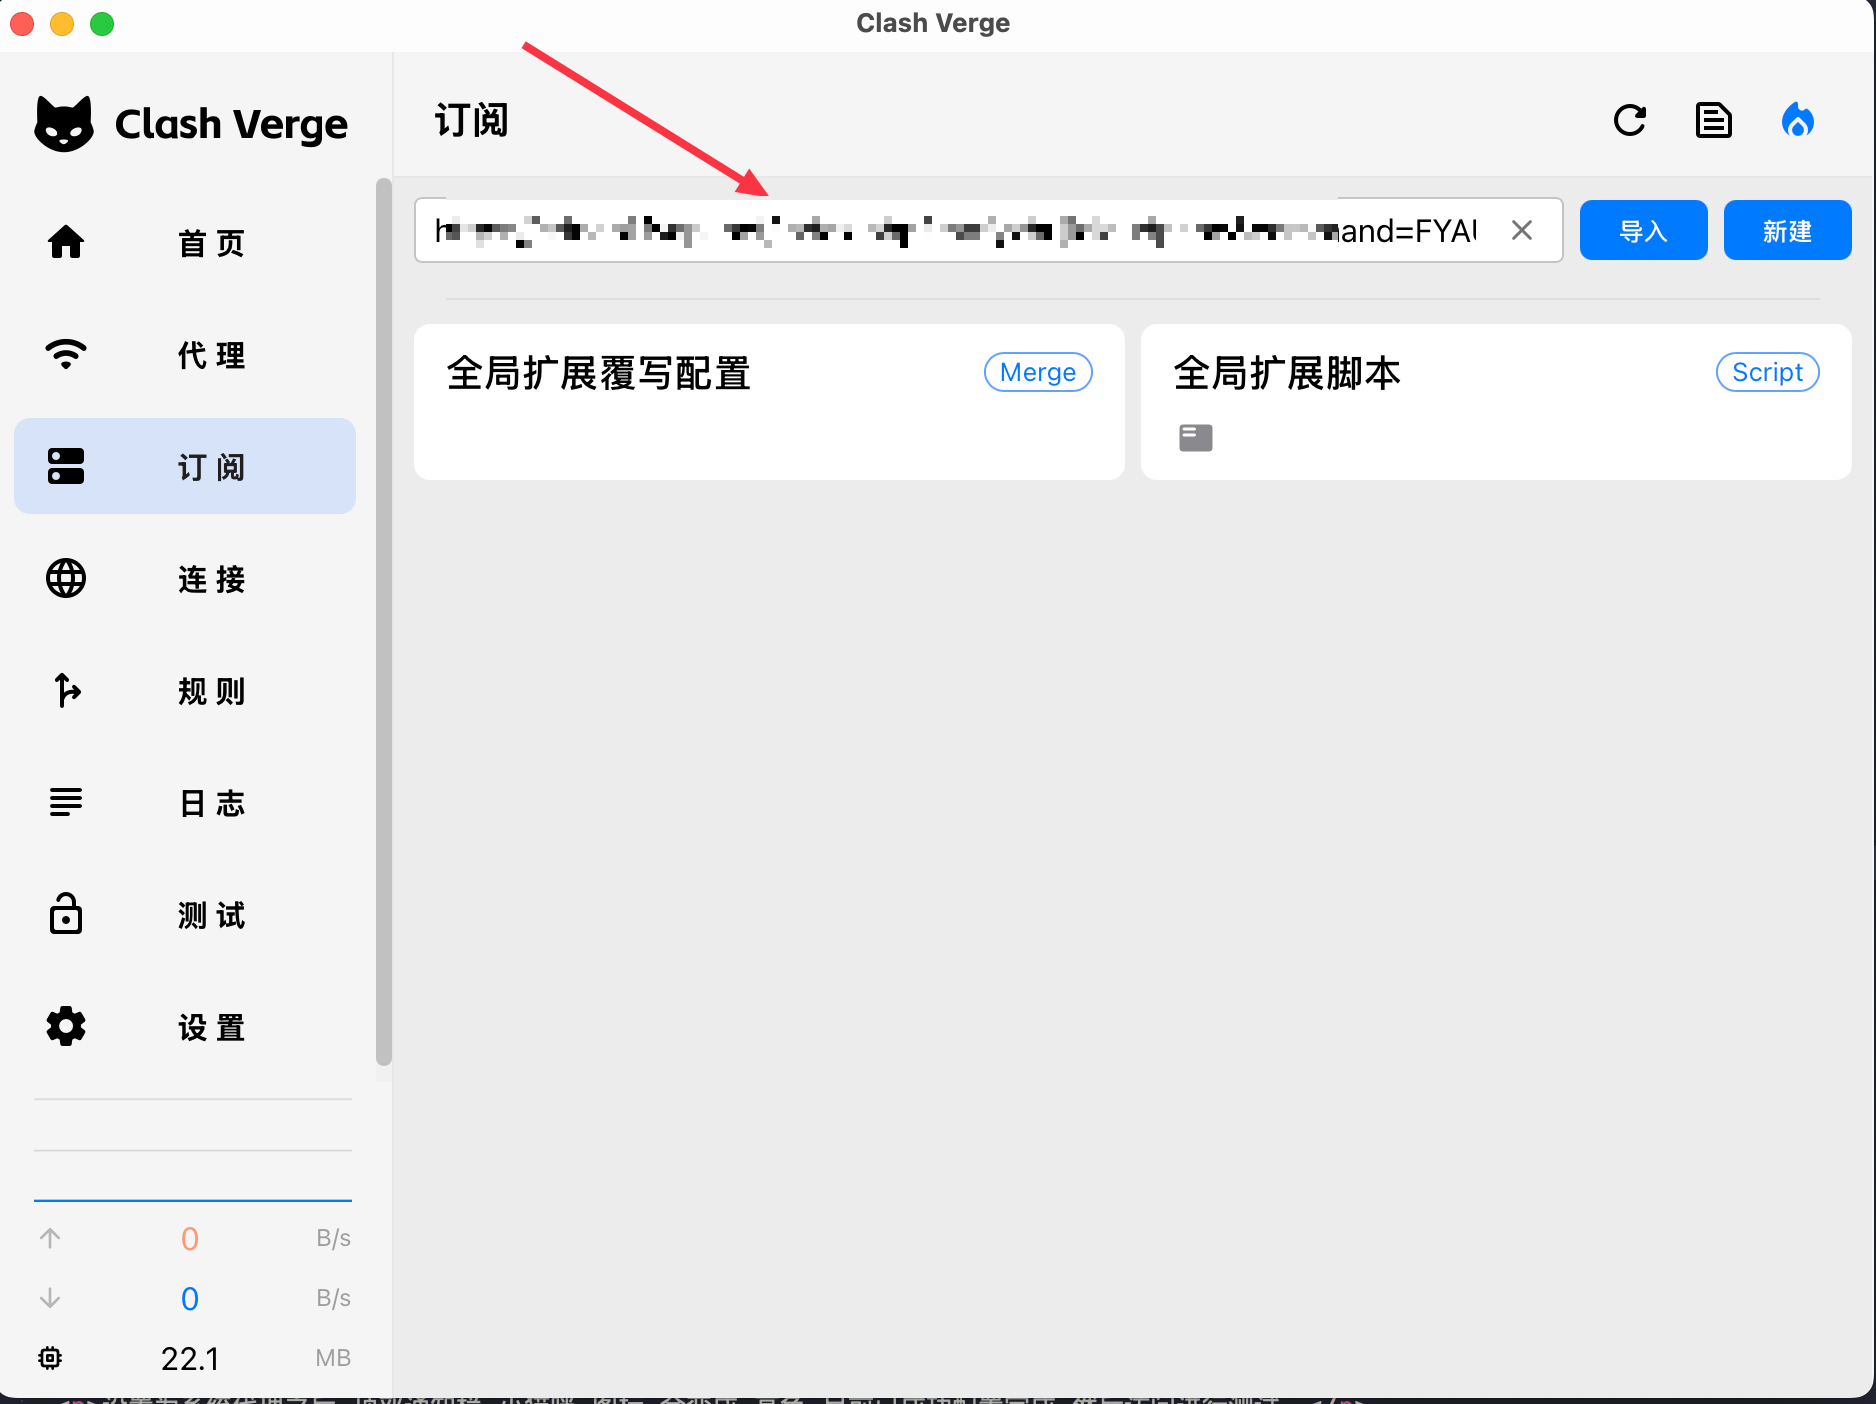Click the globe icon for connections

[x=66, y=578]
